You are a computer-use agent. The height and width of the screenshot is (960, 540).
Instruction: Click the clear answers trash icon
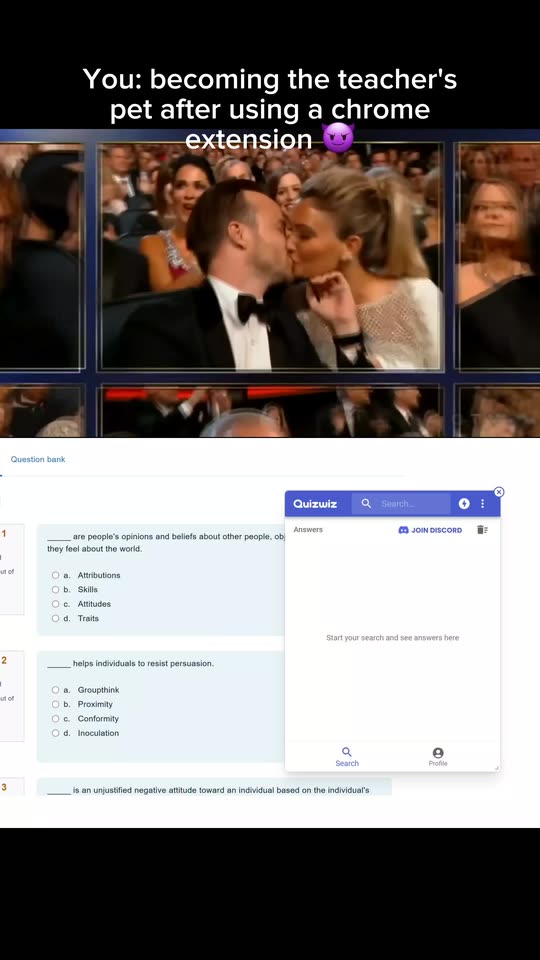click(x=482, y=530)
